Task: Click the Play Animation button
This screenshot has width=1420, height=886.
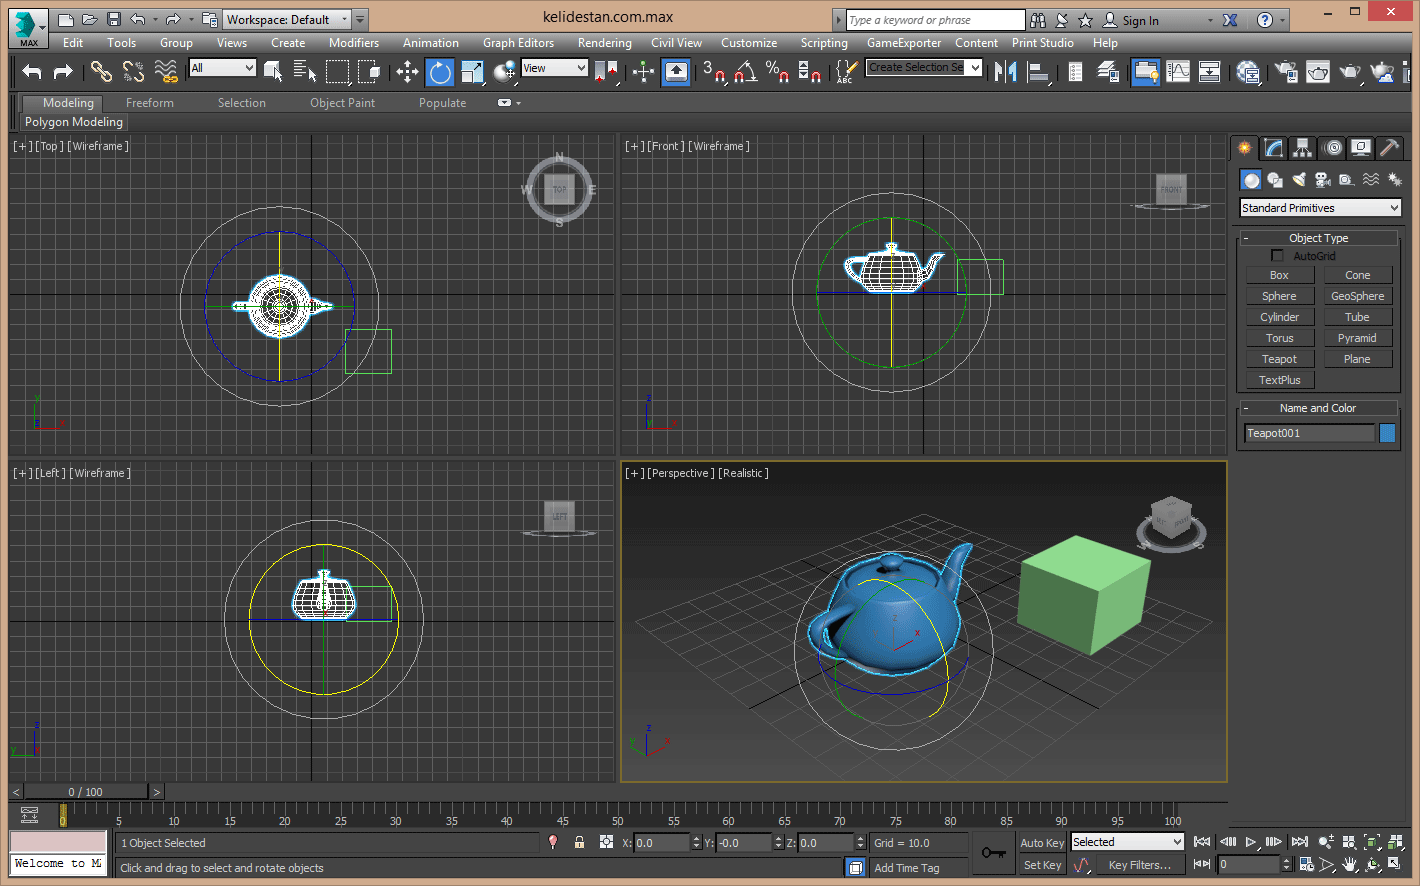Action: tap(1251, 842)
